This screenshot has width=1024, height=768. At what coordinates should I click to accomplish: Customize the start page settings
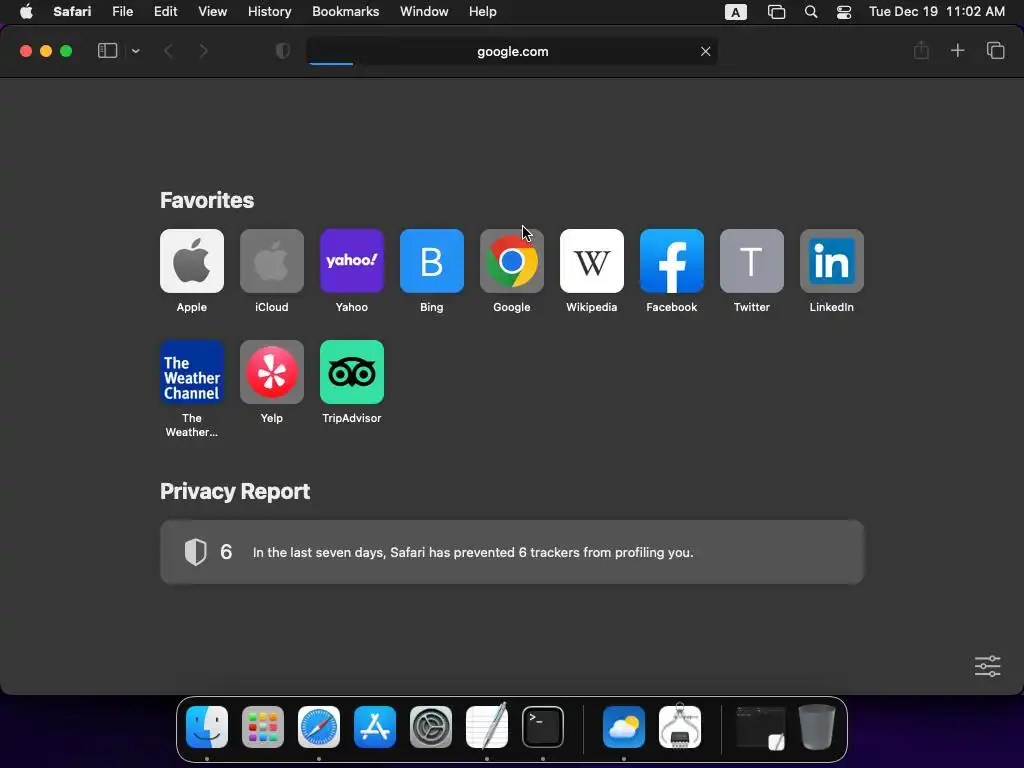[987, 666]
